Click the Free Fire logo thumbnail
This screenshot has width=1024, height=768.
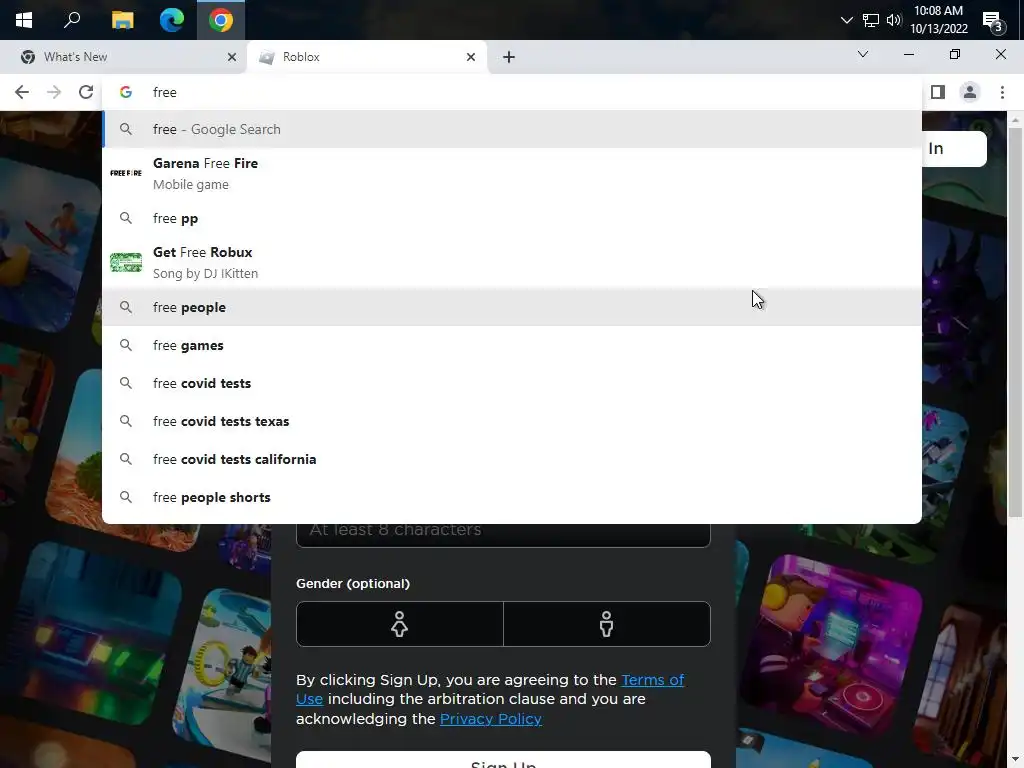pos(126,173)
